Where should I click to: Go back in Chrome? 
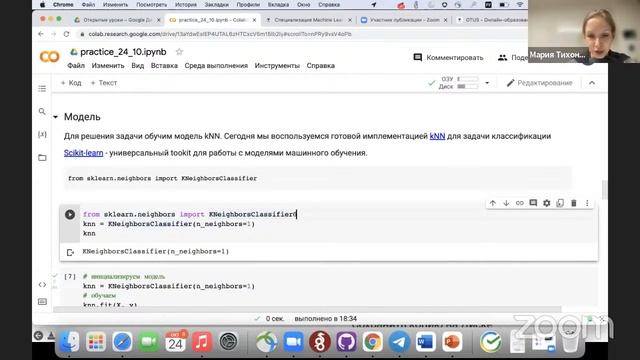(x=40, y=34)
